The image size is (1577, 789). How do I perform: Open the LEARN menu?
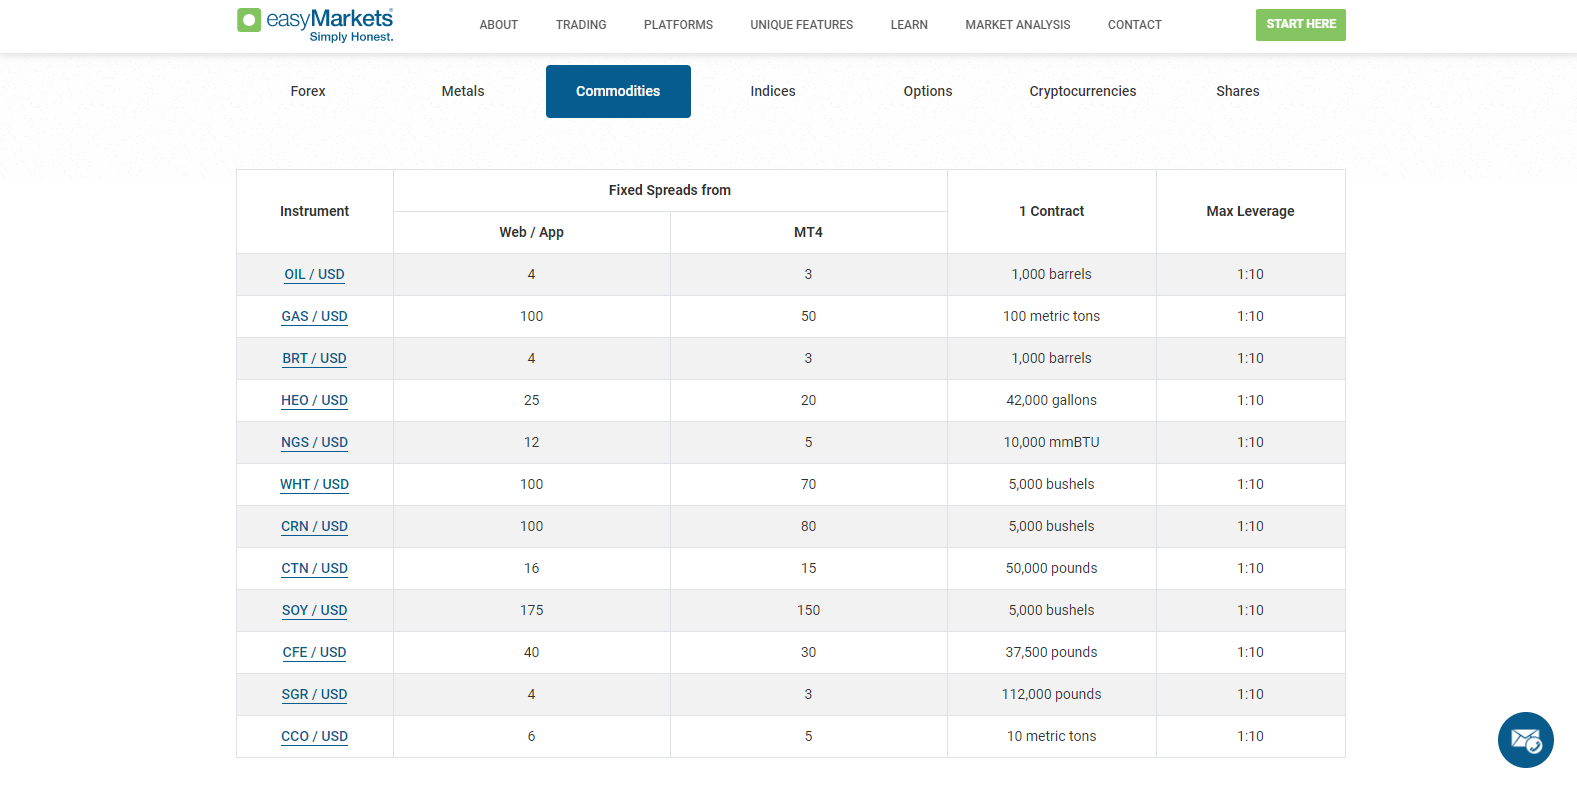[909, 25]
